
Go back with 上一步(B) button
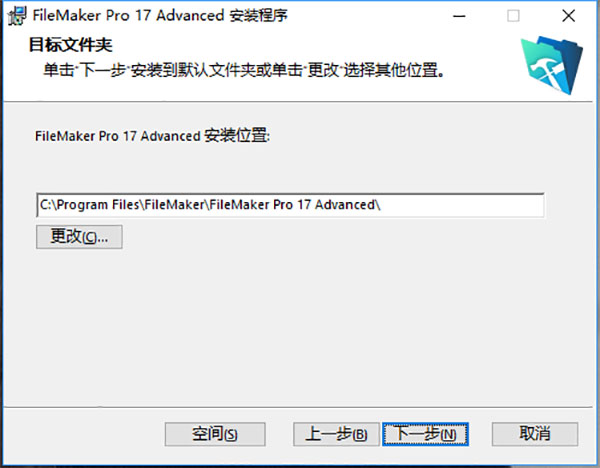click(336, 434)
